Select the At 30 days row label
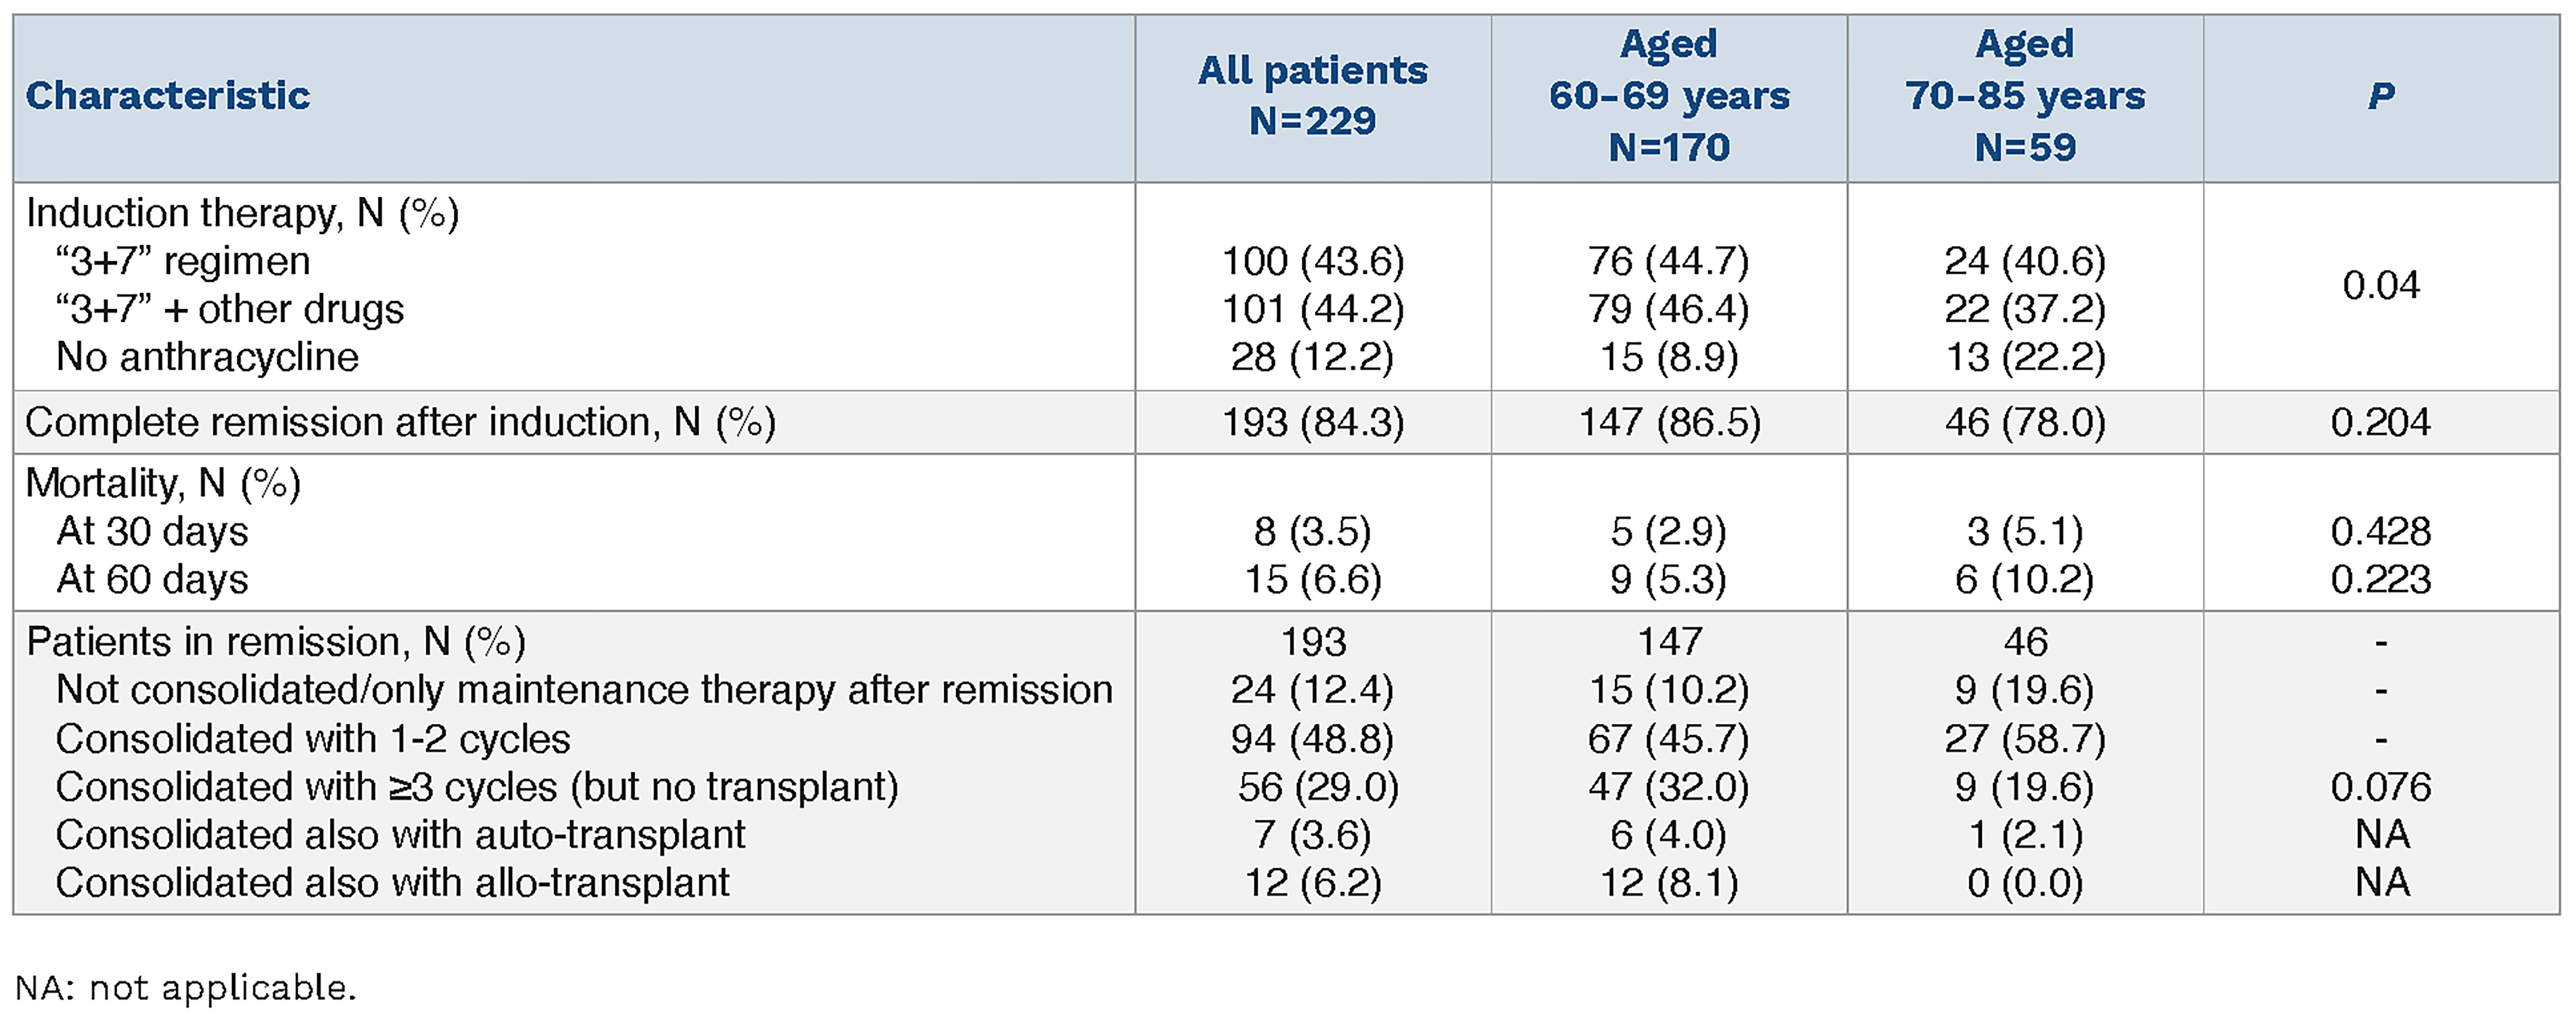This screenshot has height=1017, width=2576. [x=152, y=531]
